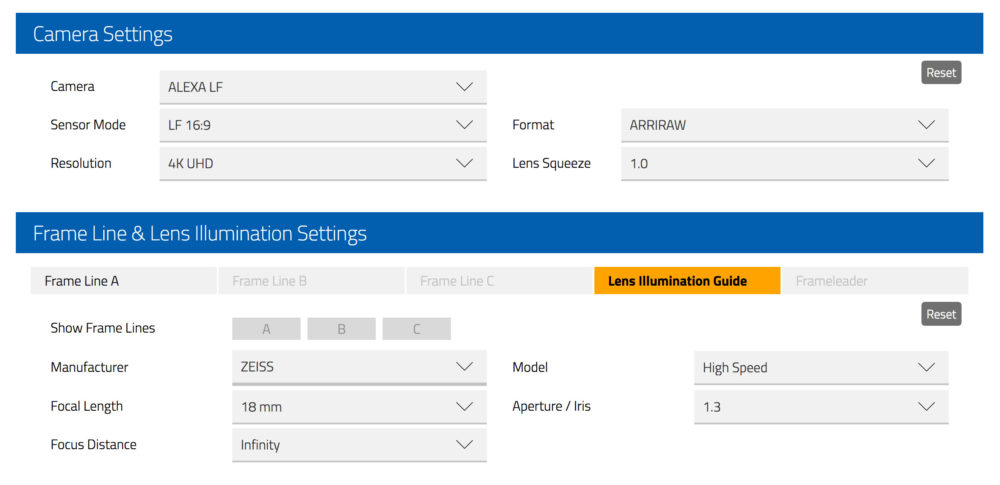Screen dimensions: 1000x485
Task: Switch to the Frame Line B tab
Action: click(x=312, y=281)
